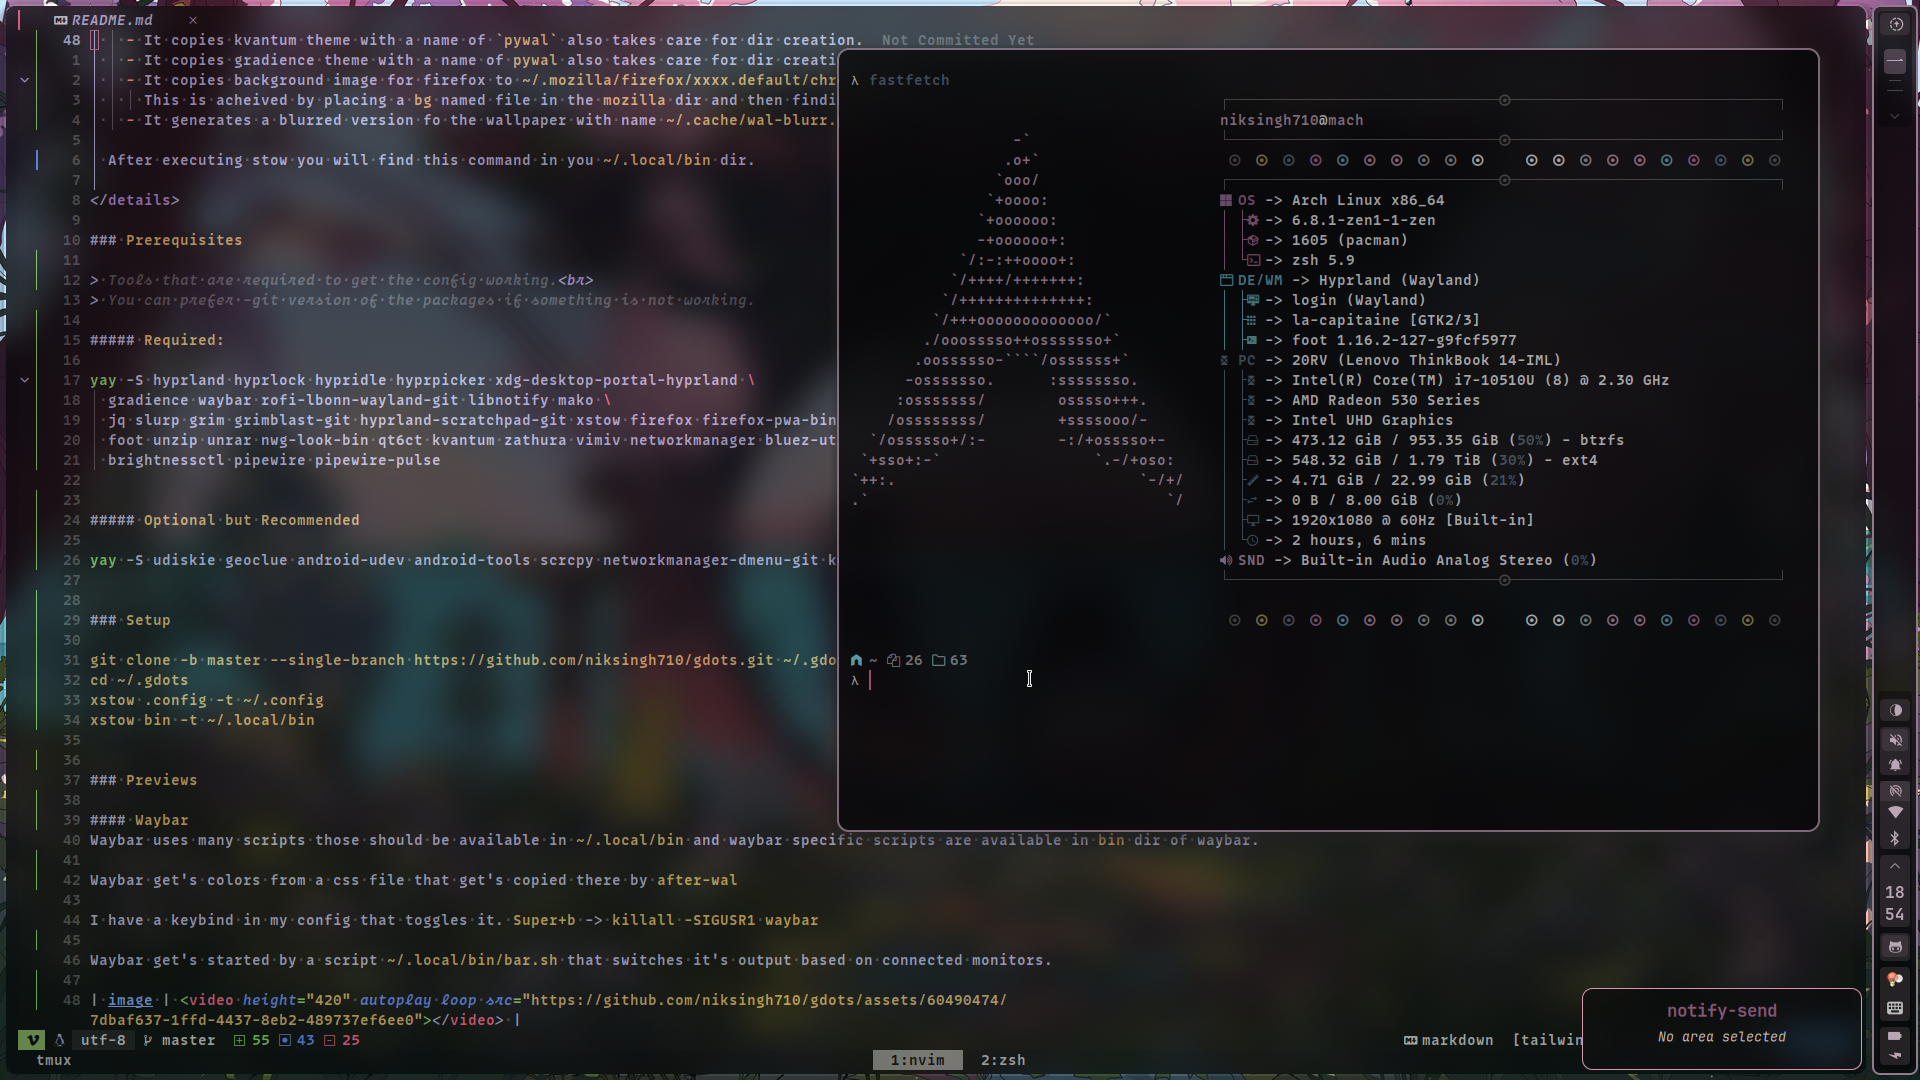This screenshot has width=1920, height=1080.
Task: Expand the chevron above the clock
Action: click(x=1895, y=865)
